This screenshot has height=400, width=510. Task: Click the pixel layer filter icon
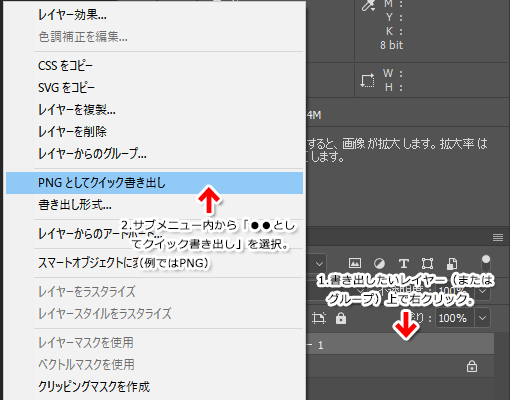(x=355, y=263)
